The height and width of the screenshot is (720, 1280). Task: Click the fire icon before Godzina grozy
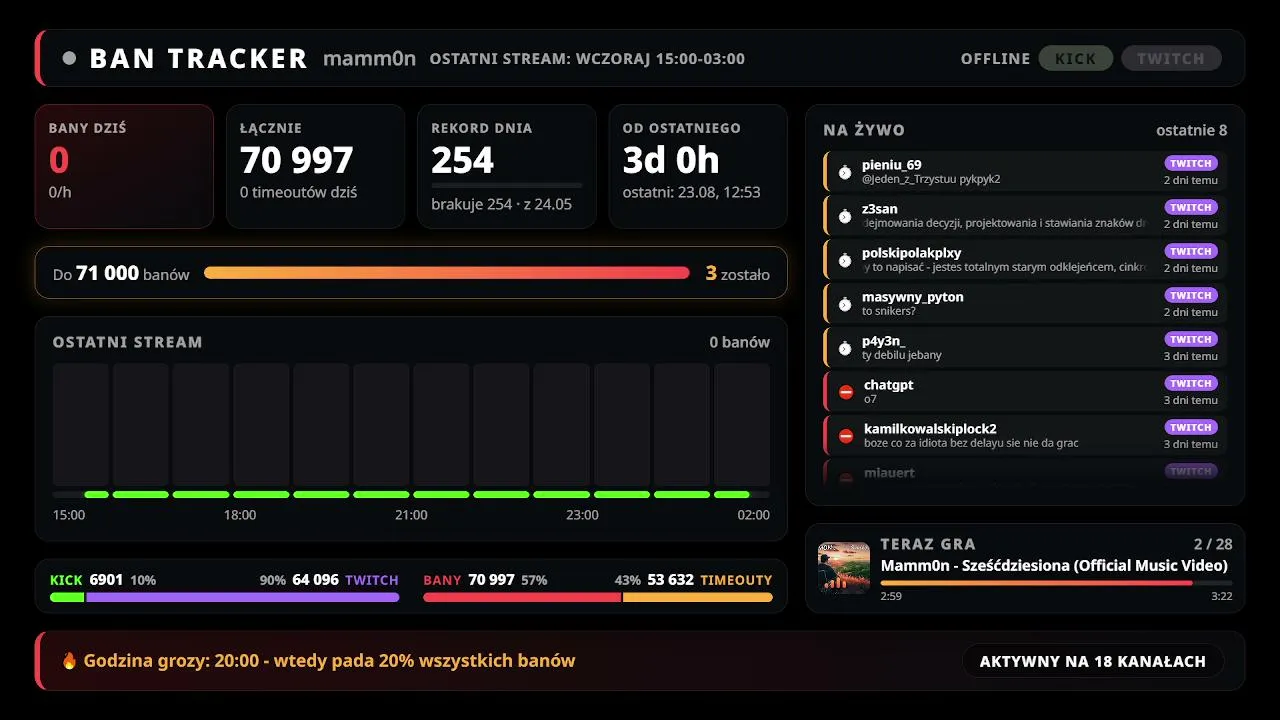tap(69, 661)
